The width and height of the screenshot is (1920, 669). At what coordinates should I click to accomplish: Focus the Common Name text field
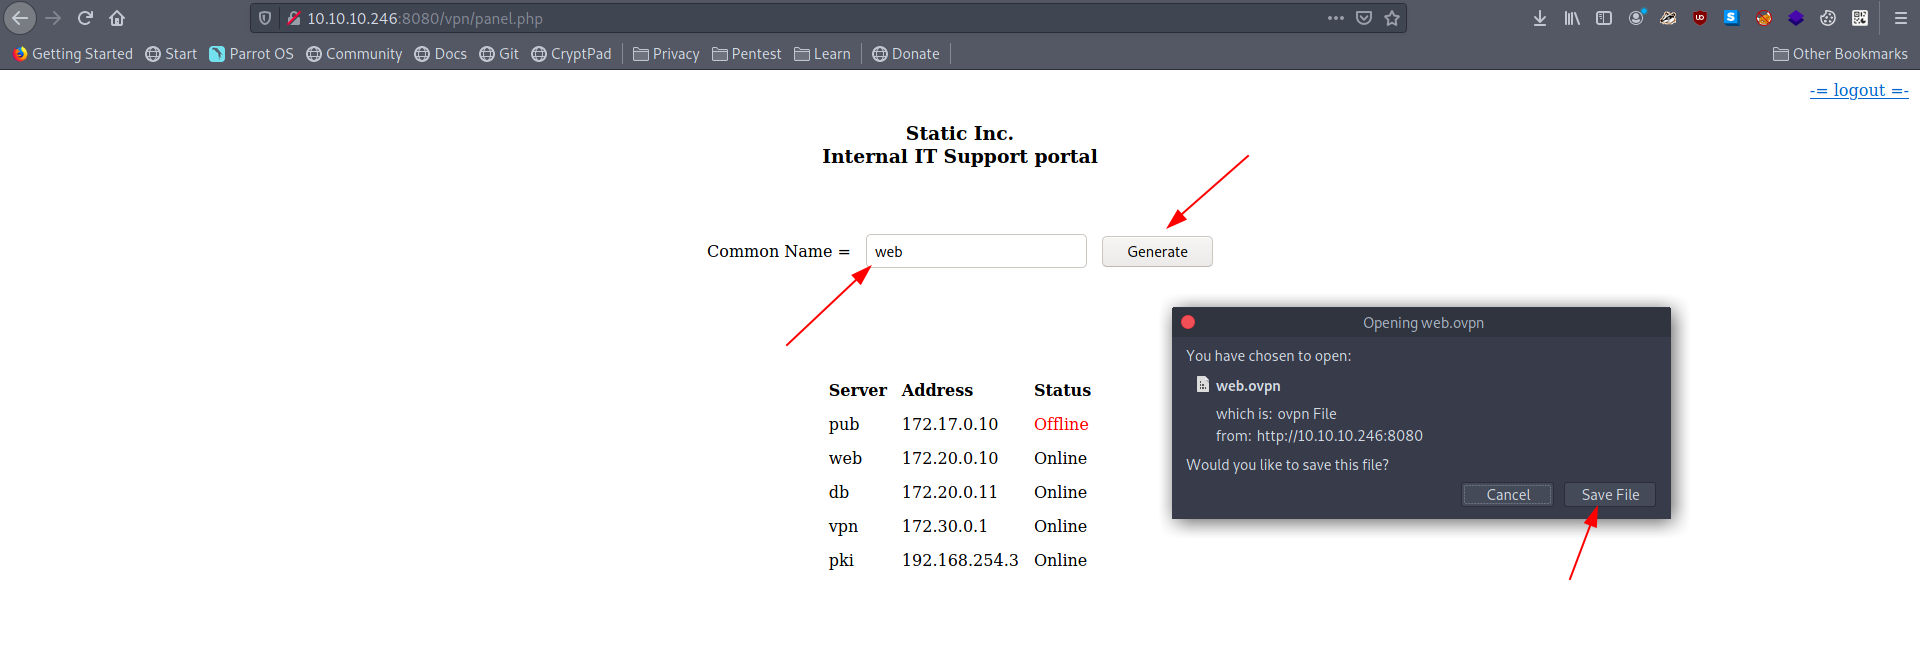tap(975, 252)
